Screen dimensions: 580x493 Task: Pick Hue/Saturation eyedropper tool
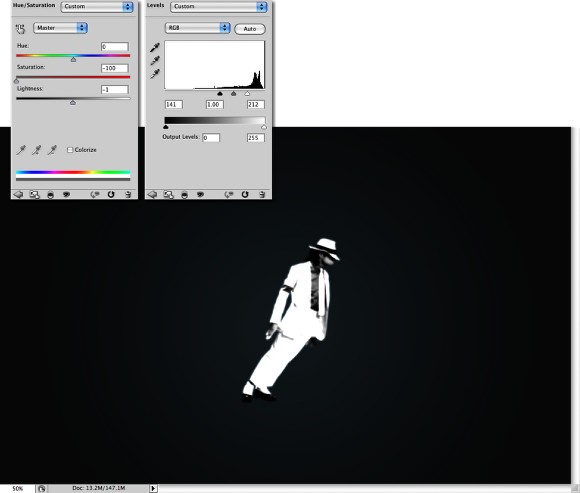point(21,150)
